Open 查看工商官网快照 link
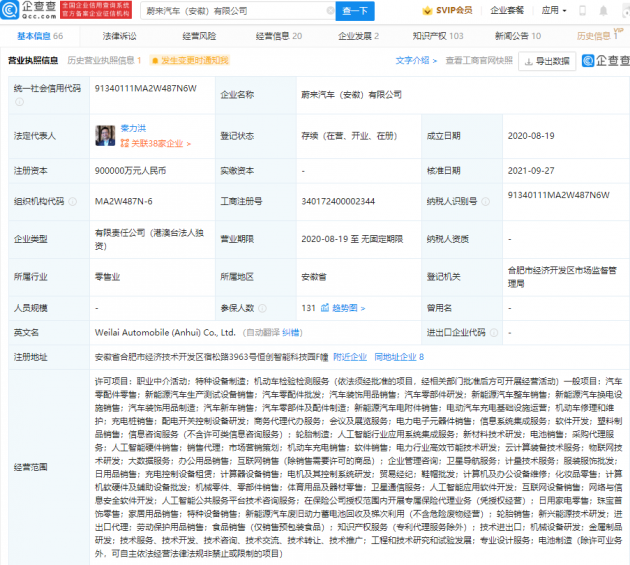 point(479,60)
